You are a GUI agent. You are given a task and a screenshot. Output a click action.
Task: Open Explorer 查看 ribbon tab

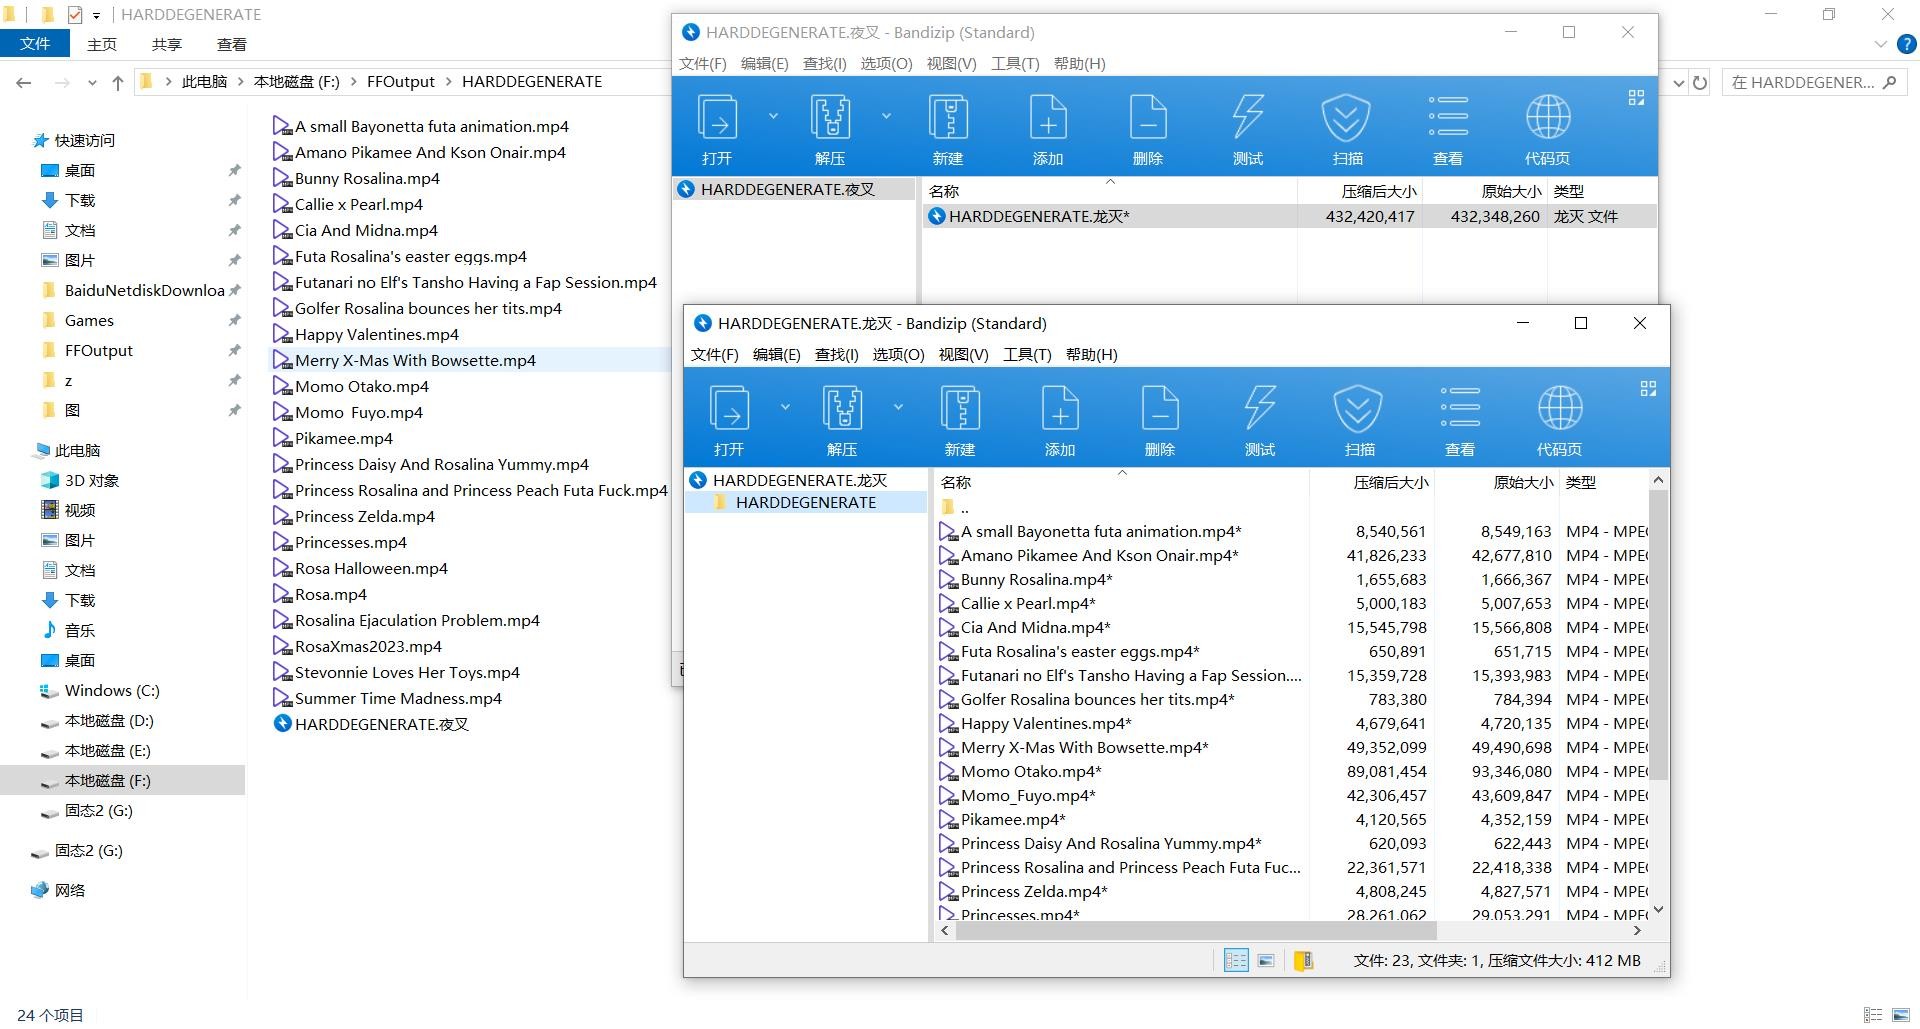(x=232, y=45)
